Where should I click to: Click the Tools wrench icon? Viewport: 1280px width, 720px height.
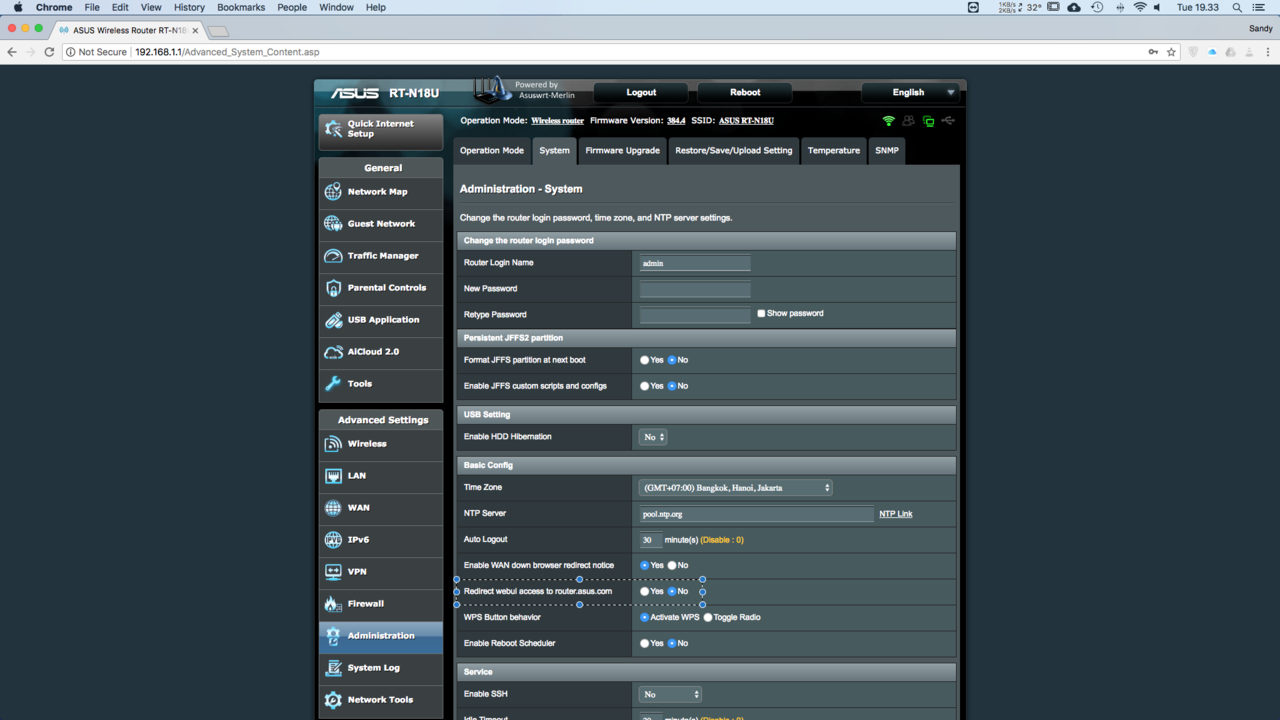(333, 384)
